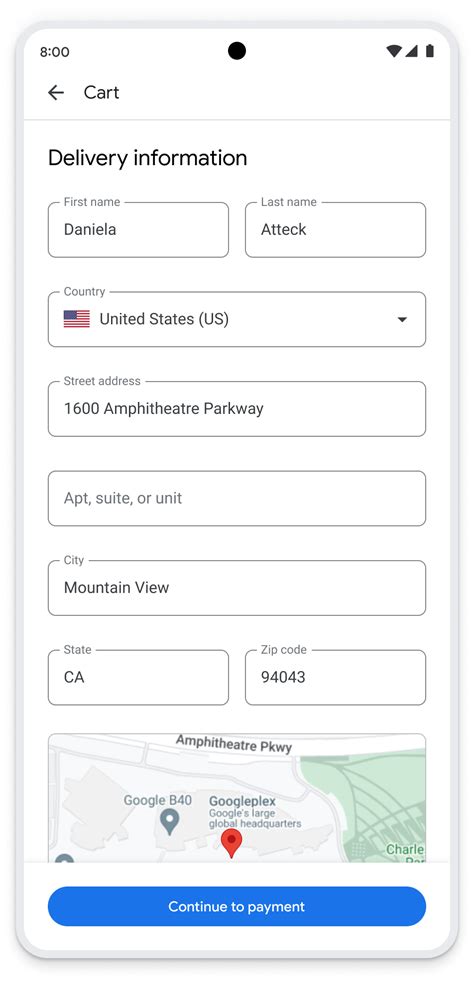Open the United States (US) country selector
474x982 pixels.
click(x=237, y=319)
